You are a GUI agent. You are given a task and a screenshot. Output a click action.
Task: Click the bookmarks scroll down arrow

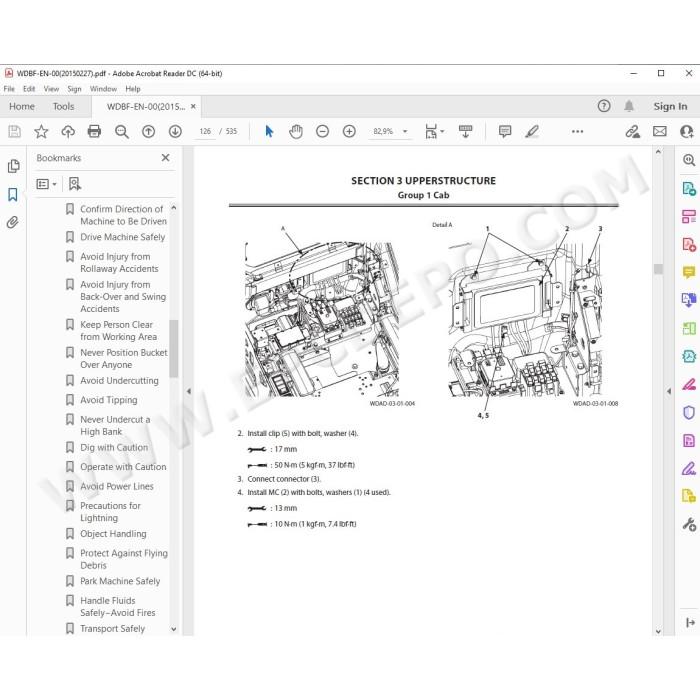[174, 629]
